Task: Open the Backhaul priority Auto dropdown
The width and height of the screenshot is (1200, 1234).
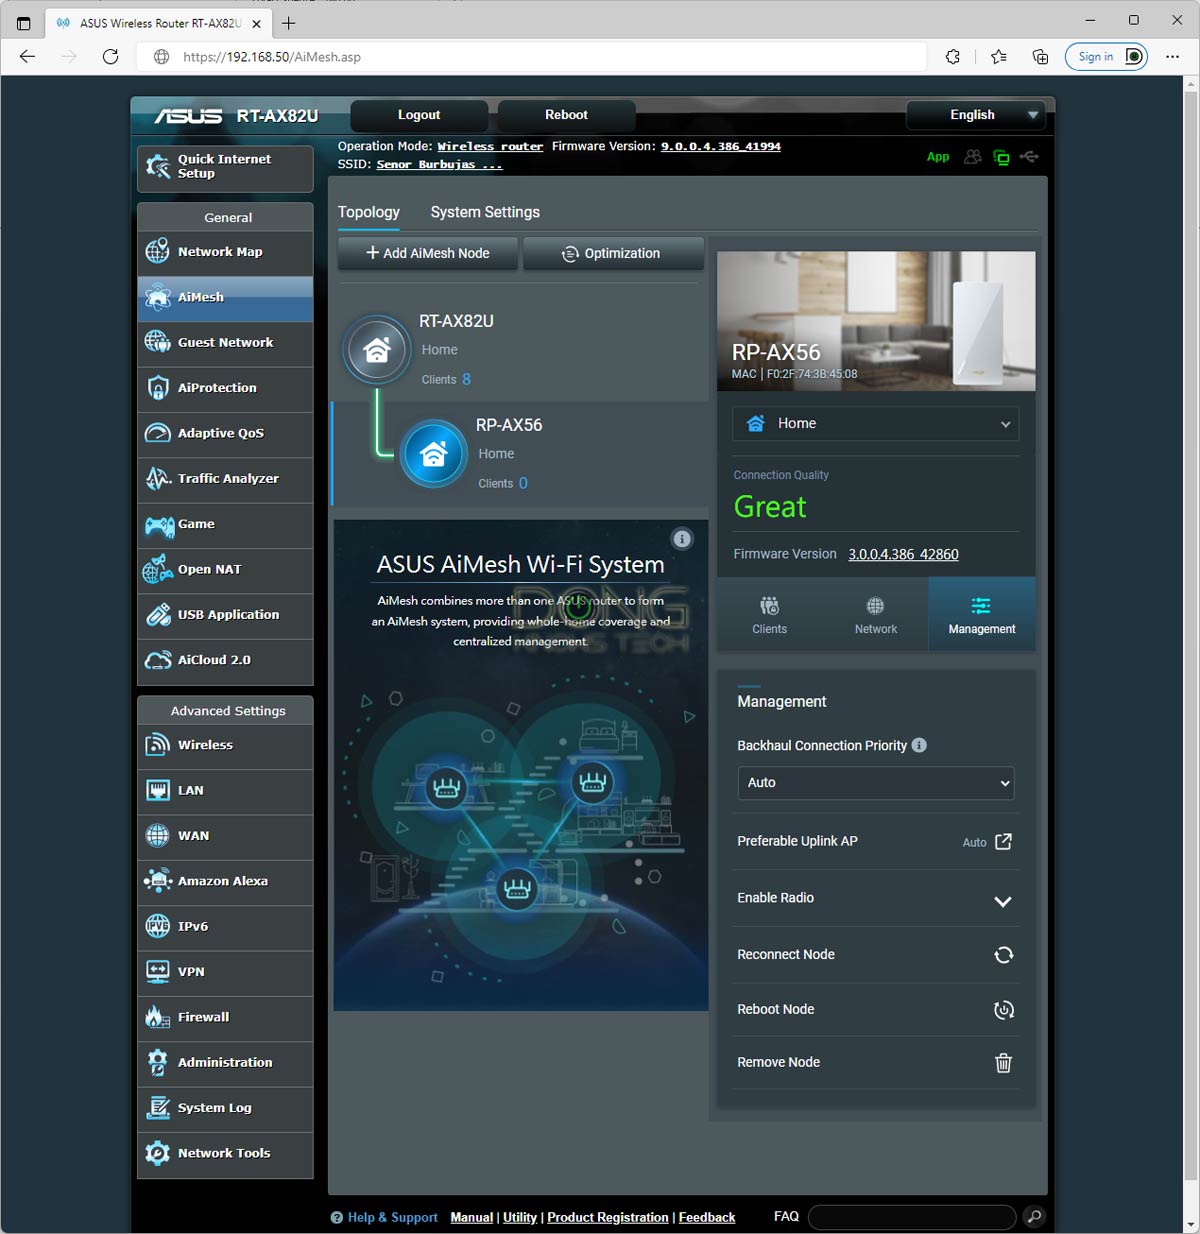Action: click(x=876, y=783)
